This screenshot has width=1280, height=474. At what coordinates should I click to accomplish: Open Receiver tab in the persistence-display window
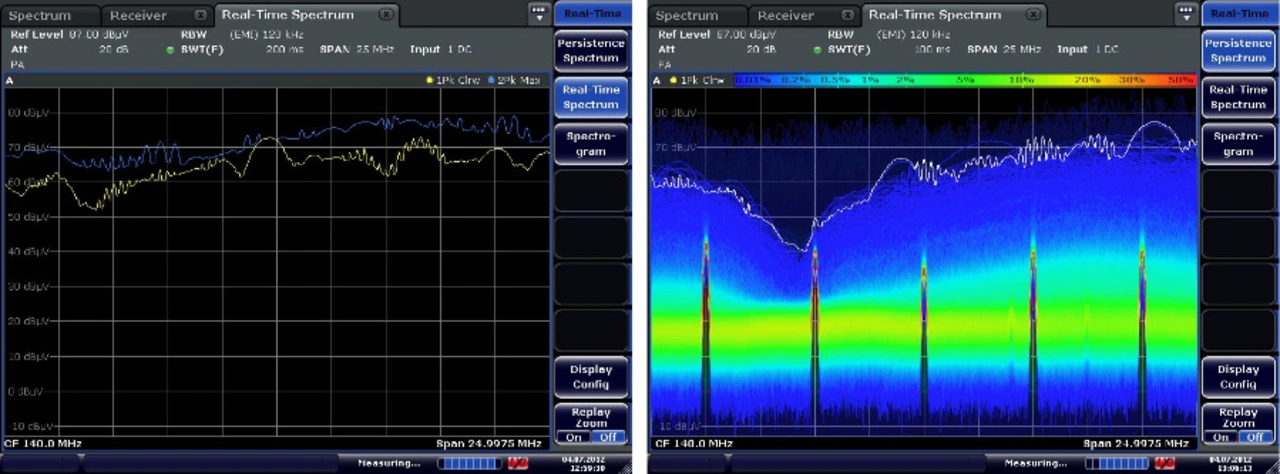pyautogui.click(x=785, y=16)
